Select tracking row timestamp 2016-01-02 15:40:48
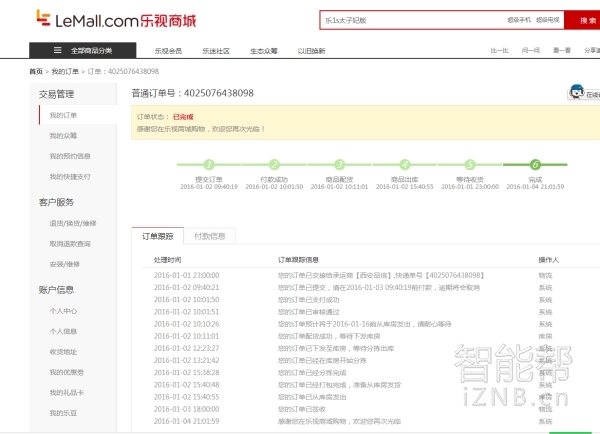This screenshot has height=434, width=600. (187, 385)
